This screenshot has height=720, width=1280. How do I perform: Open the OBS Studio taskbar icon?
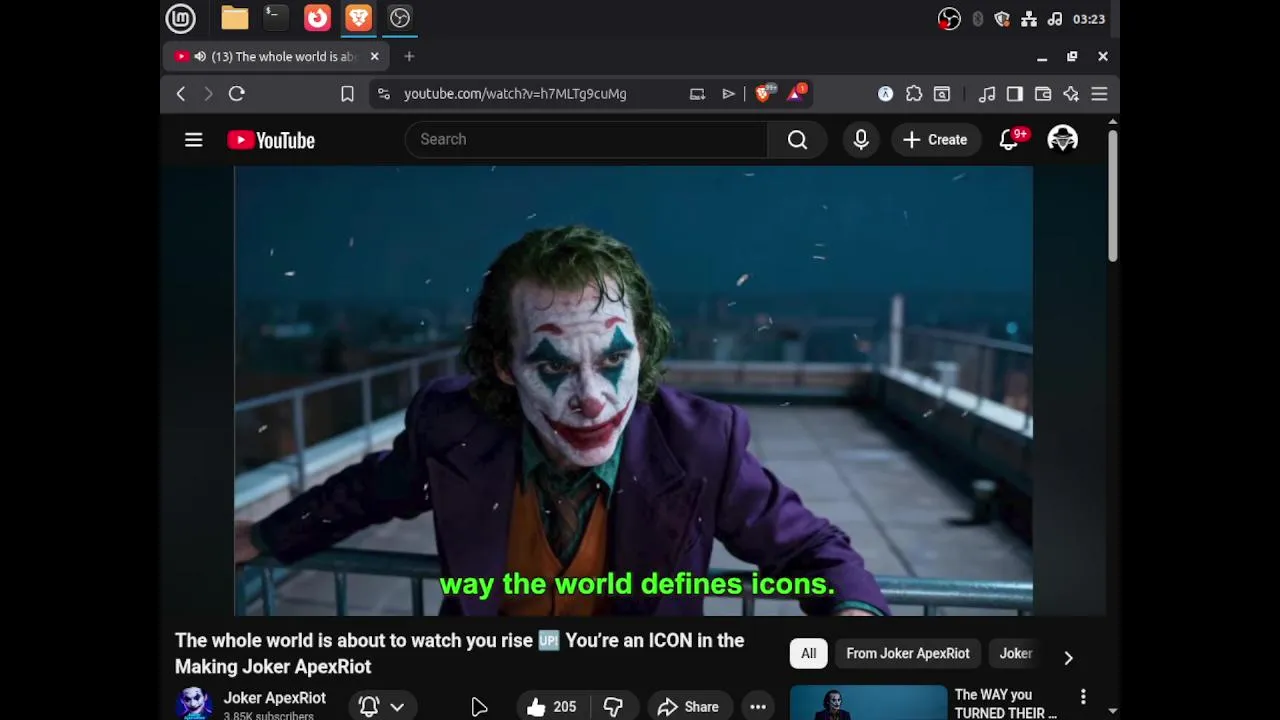400,18
